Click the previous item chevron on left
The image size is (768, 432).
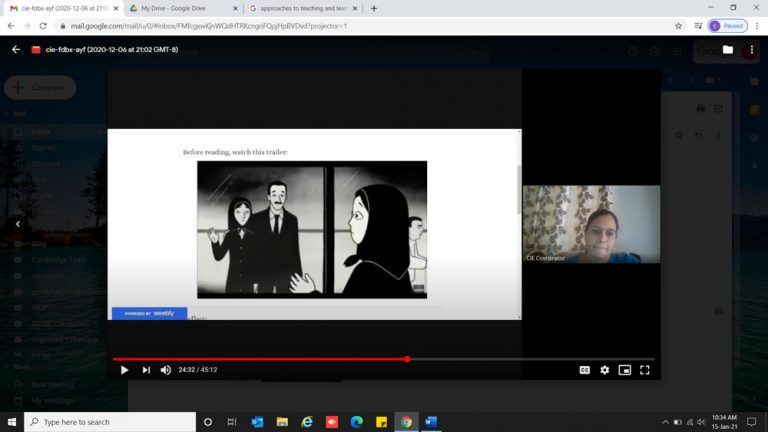click(18, 224)
